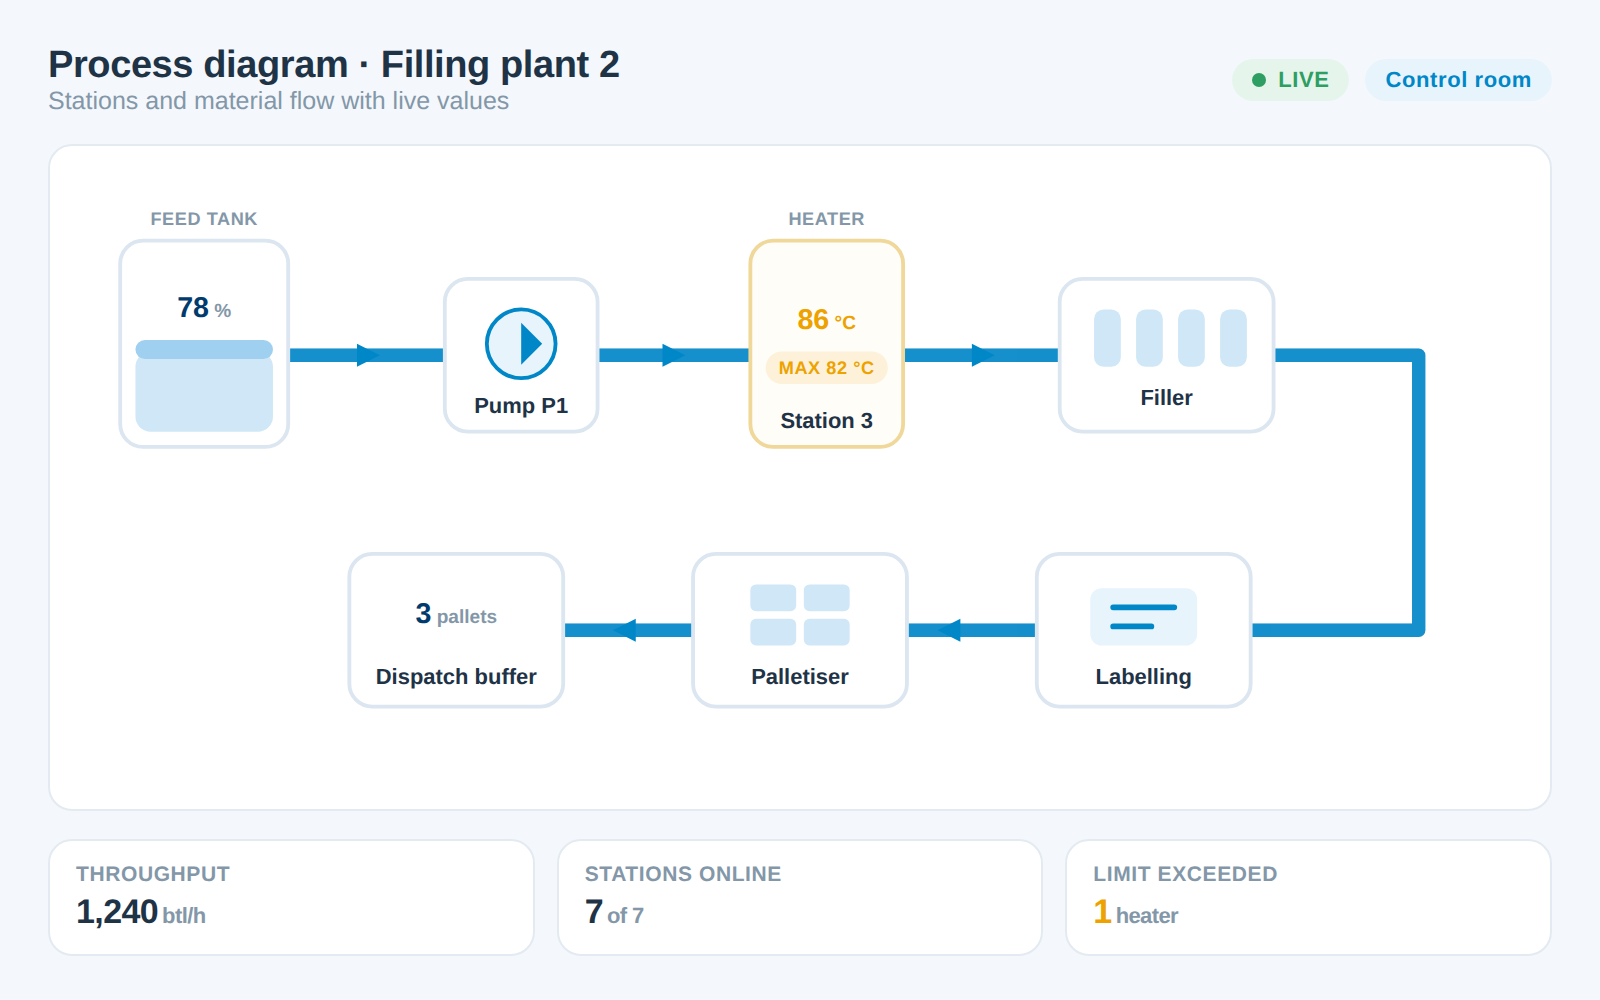Click the Palletiser label
This screenshot has width=1600, height=1000.
point(800,677)
